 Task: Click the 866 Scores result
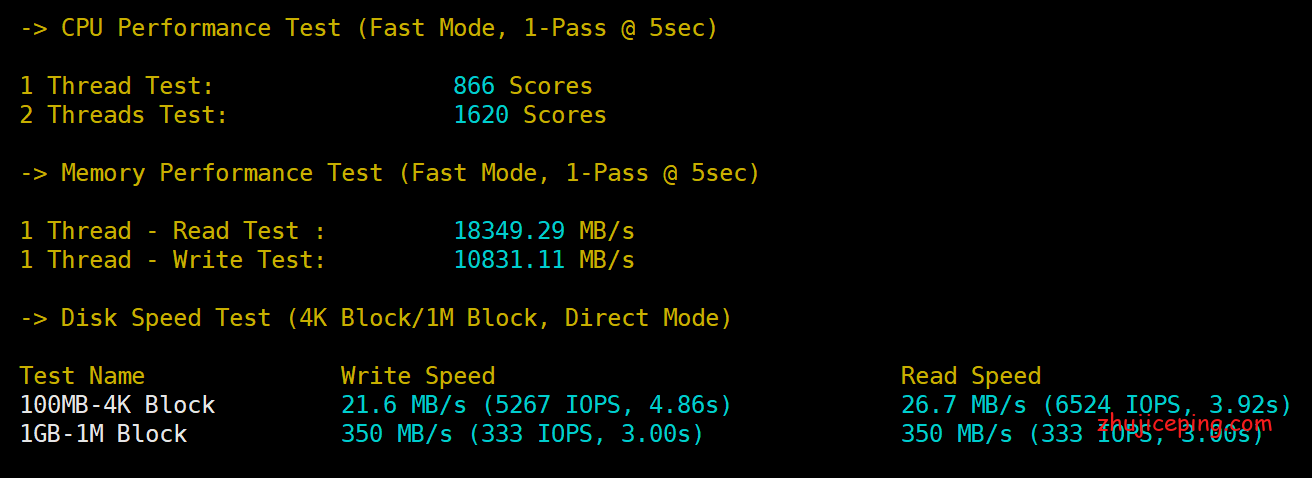point(522,86)
